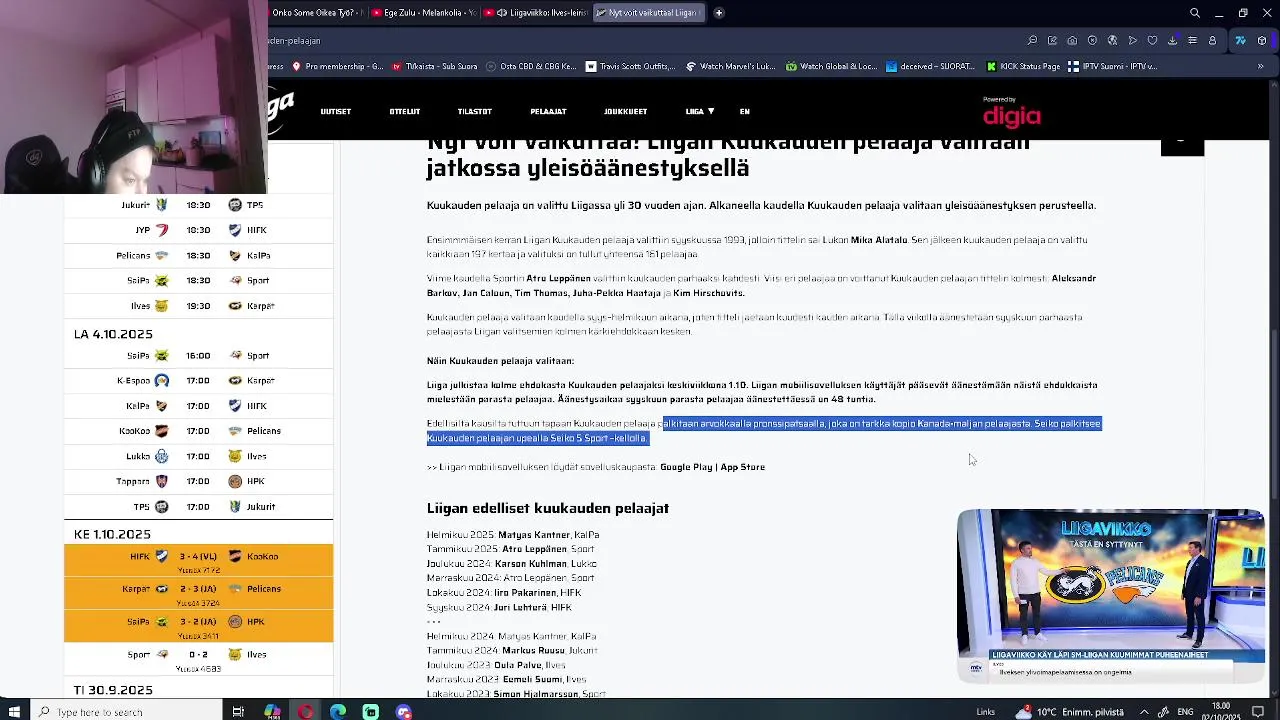Open the 'Watch Global & Loc...' bookmark
1280x720 pixels.
pos(831,67)
